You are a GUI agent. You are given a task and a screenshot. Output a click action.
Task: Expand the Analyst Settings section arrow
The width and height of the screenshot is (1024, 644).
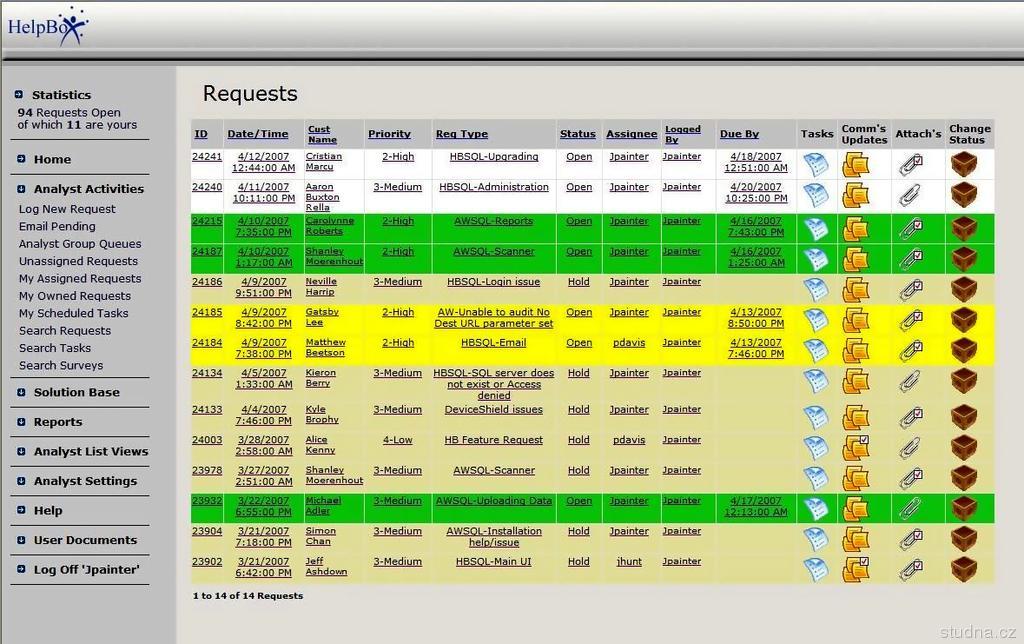pos(21,481)
